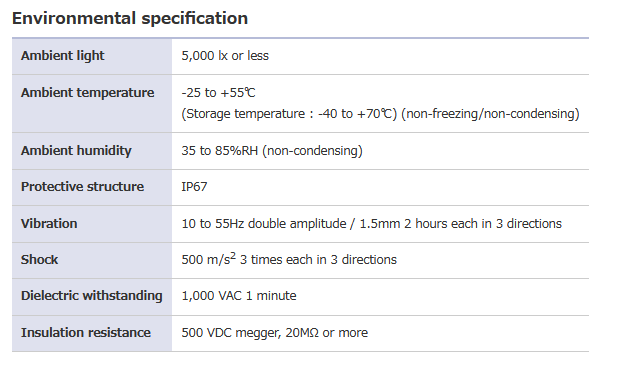The width and height of the screenshot is (644, 369).
Task: Click the Environmental specification heading
Action: tap(130, 19)
